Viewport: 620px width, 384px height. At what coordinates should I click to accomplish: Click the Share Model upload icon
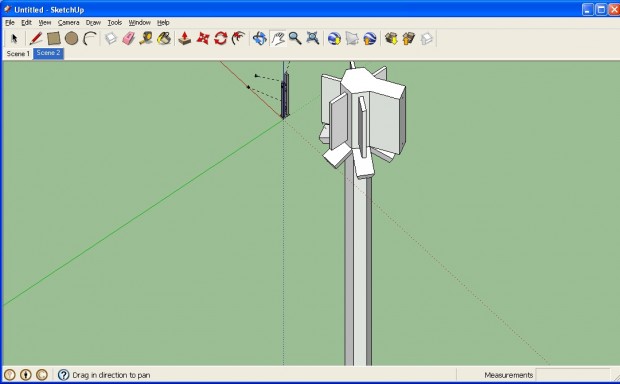click(x=409, y=38)
